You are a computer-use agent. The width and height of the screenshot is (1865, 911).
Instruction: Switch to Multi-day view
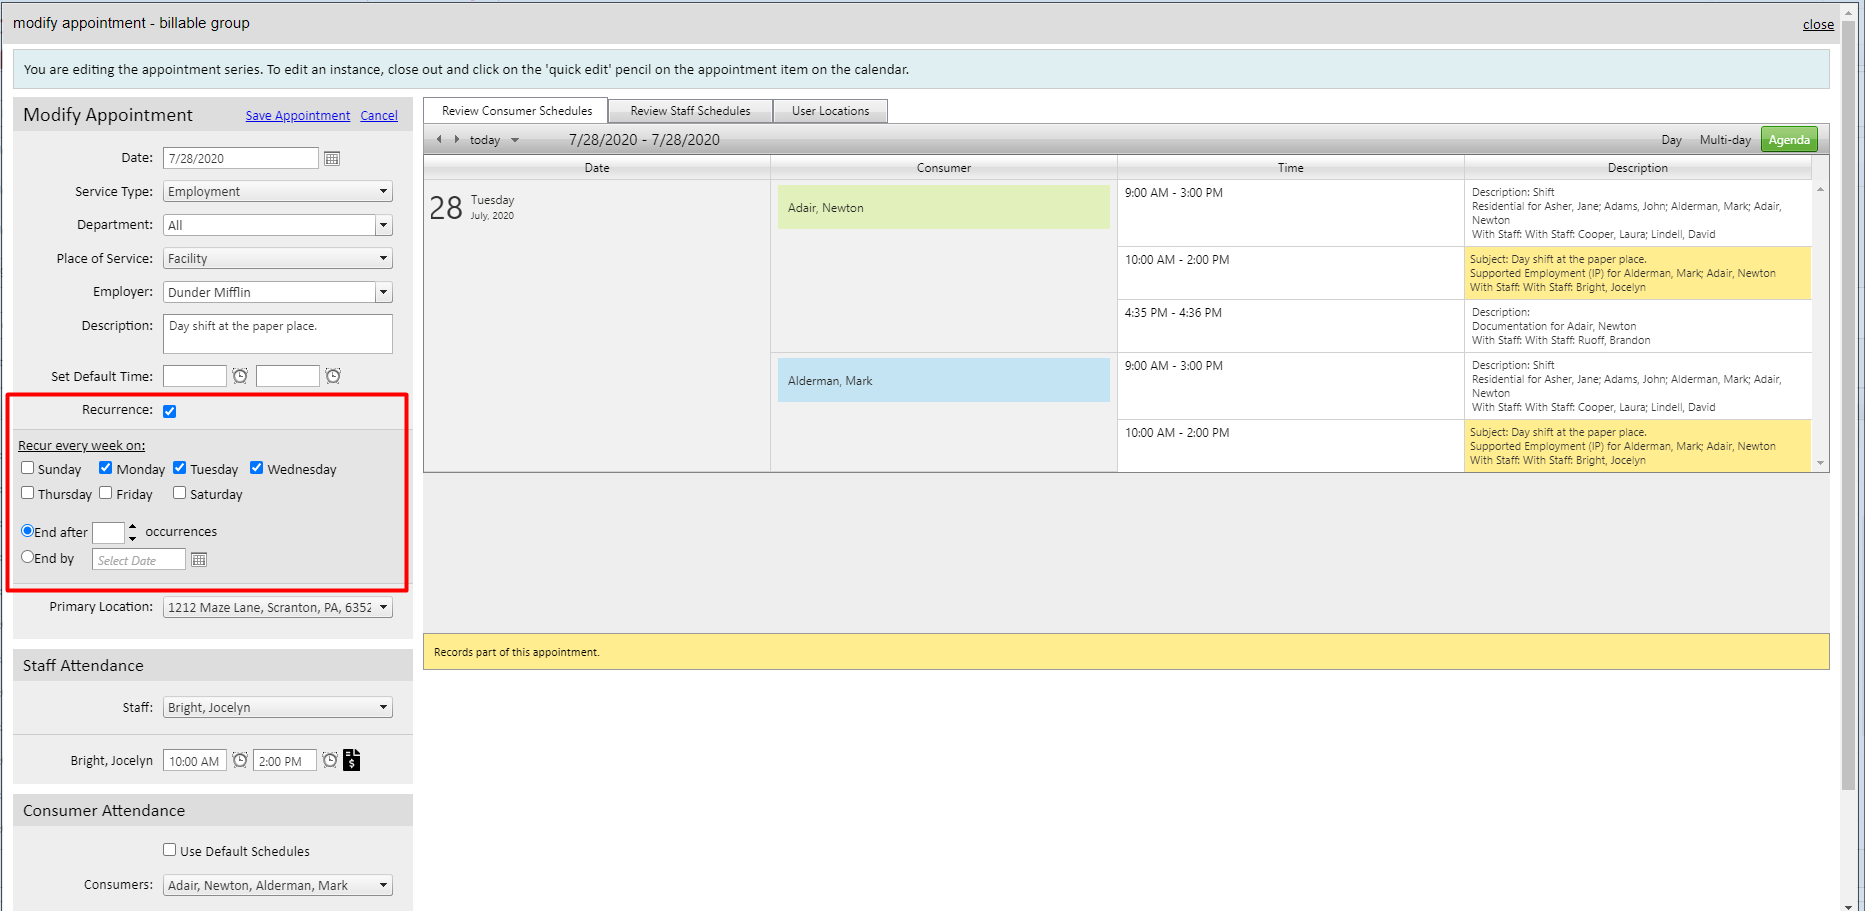pos(1725,140)
